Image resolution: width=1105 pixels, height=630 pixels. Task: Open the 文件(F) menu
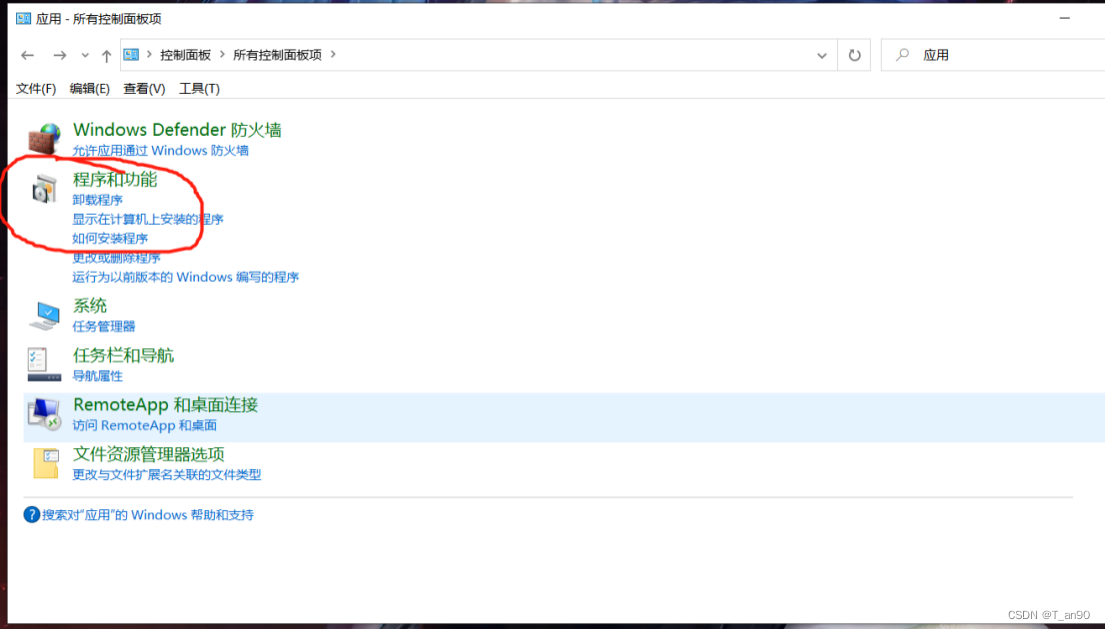click(36, 88)
